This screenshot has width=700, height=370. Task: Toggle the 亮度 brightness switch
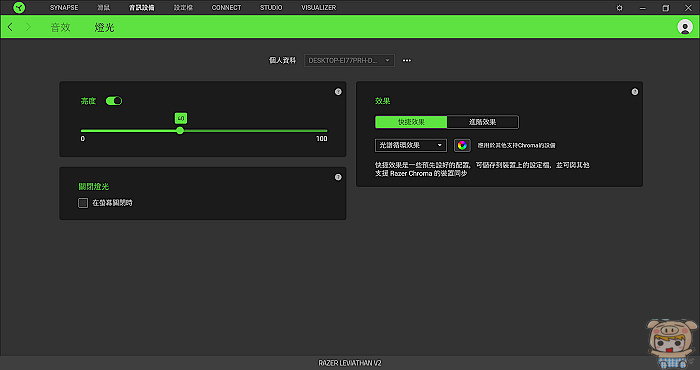point(114,101)
